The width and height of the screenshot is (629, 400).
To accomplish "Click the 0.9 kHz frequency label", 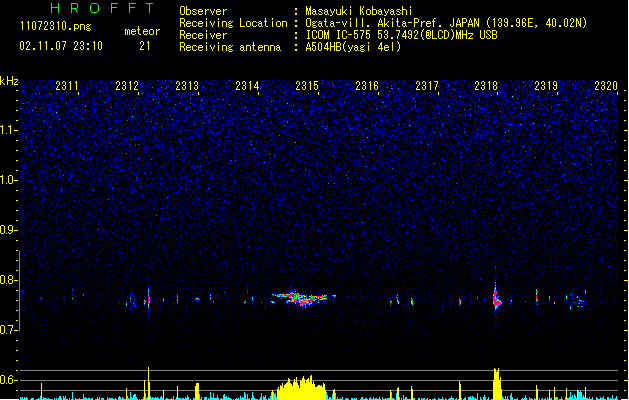I will click(x=9, y=230).
